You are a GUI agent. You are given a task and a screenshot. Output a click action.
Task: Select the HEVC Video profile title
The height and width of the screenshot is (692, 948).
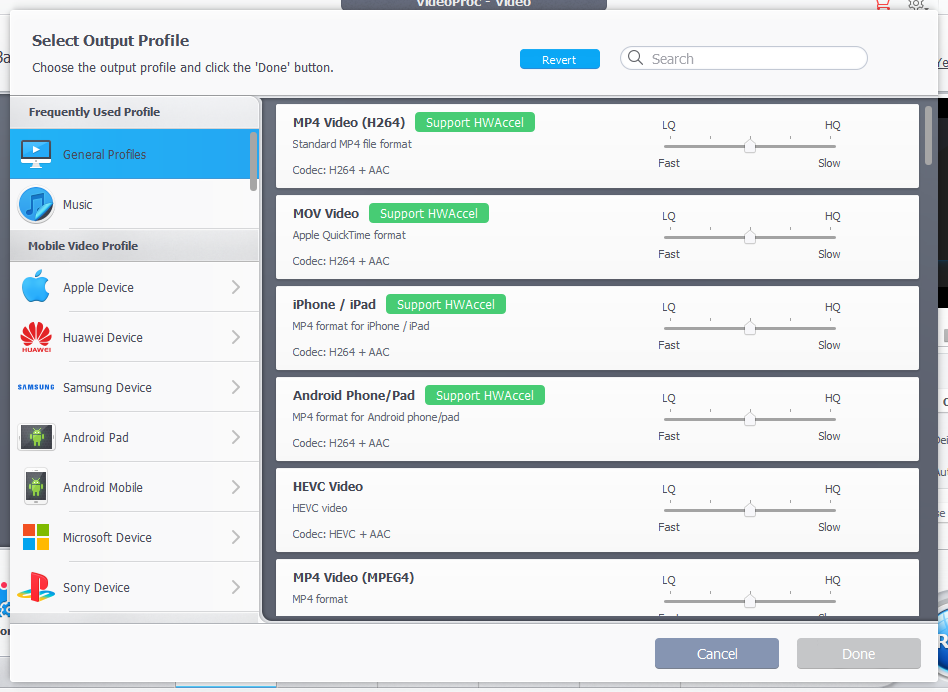point(328,487)
